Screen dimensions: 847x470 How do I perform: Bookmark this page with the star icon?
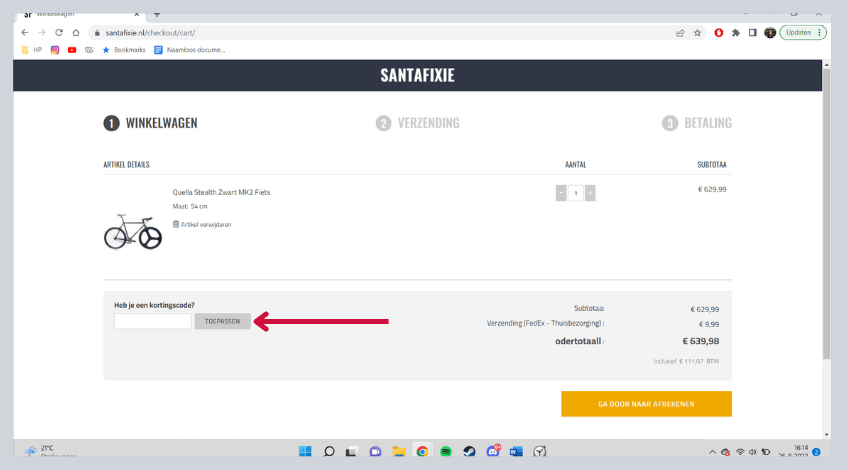click(x=697, y=32)
